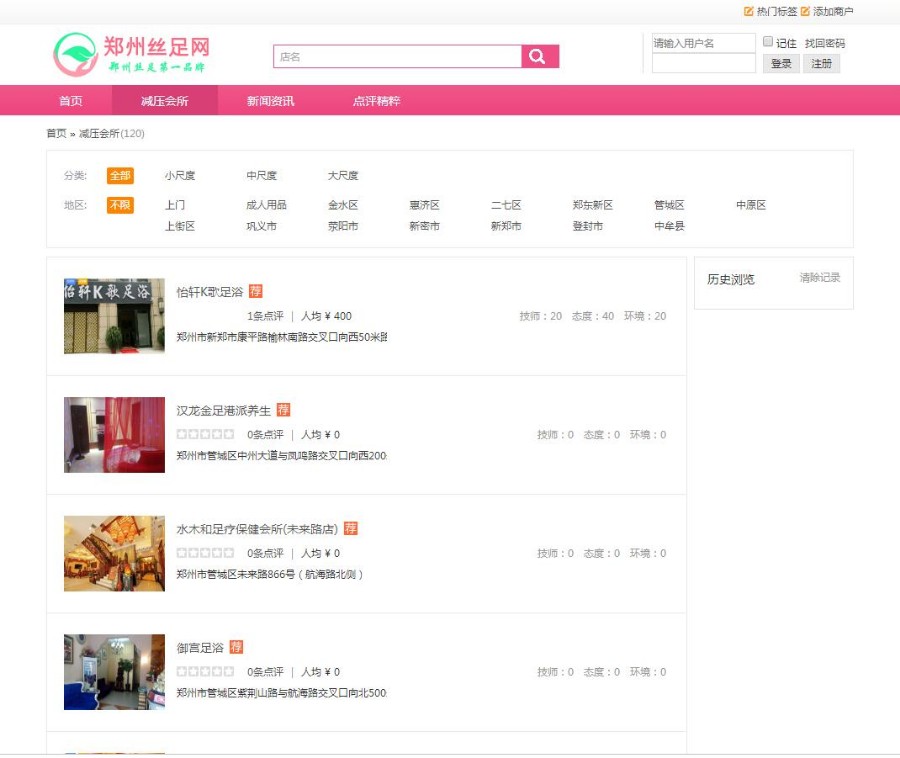The image size is (900, 758).
Task: Filter by 小尺度 category
Action: point(180,175)
